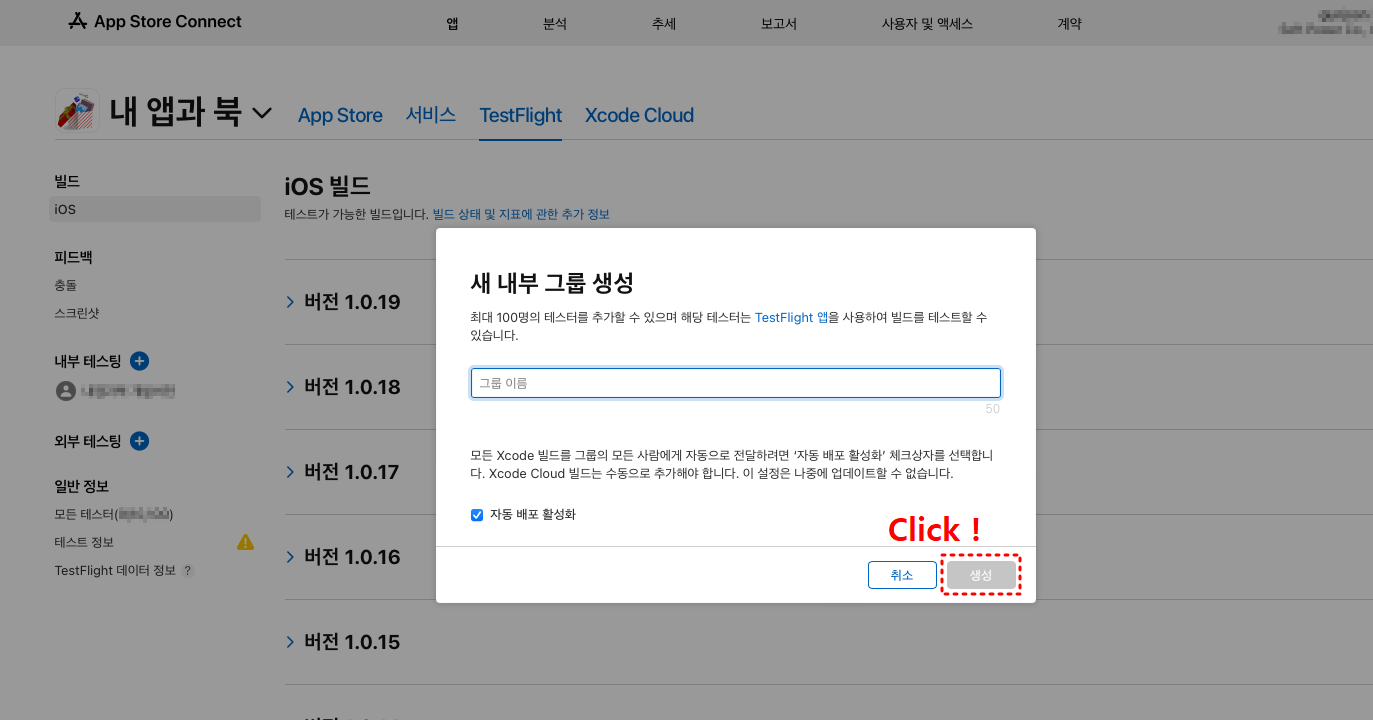Click the internal tester group avatar icon
The image size is (1373, 720).
tap(66, 391)
